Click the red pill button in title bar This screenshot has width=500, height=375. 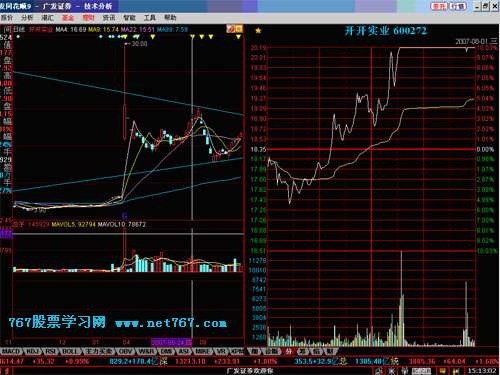(x=439, y=6)
